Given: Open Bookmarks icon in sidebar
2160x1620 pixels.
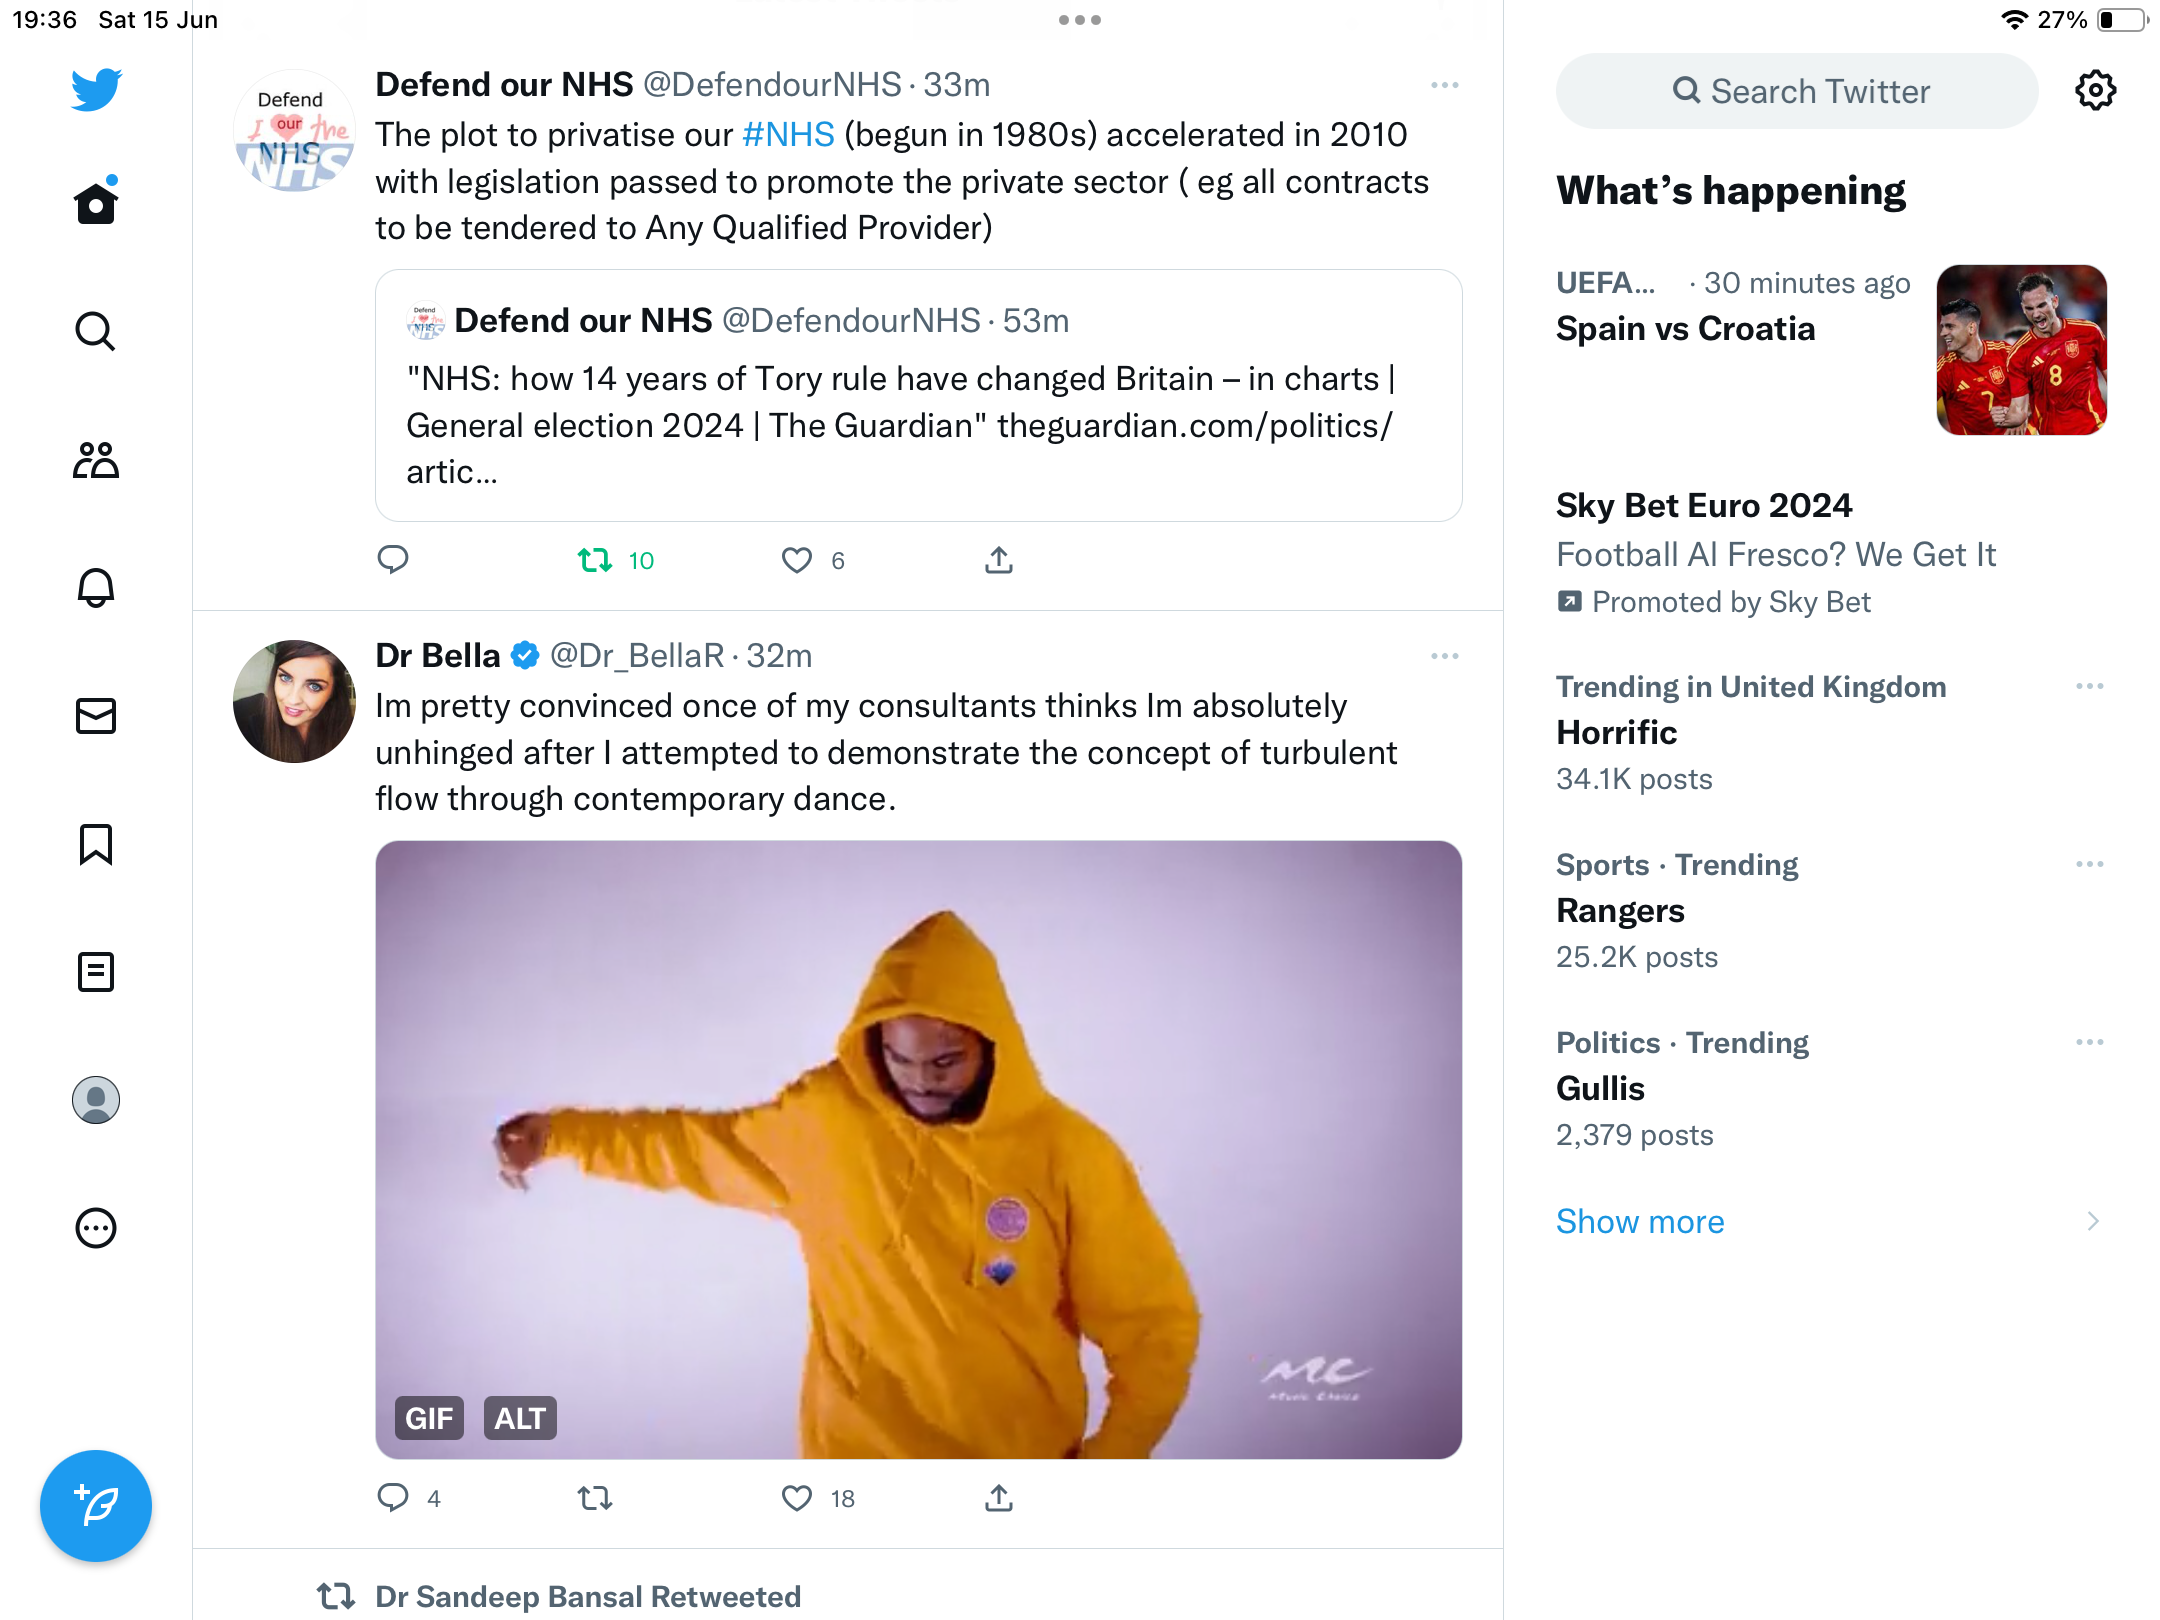Looking at the screenshot, I should 96,844.
